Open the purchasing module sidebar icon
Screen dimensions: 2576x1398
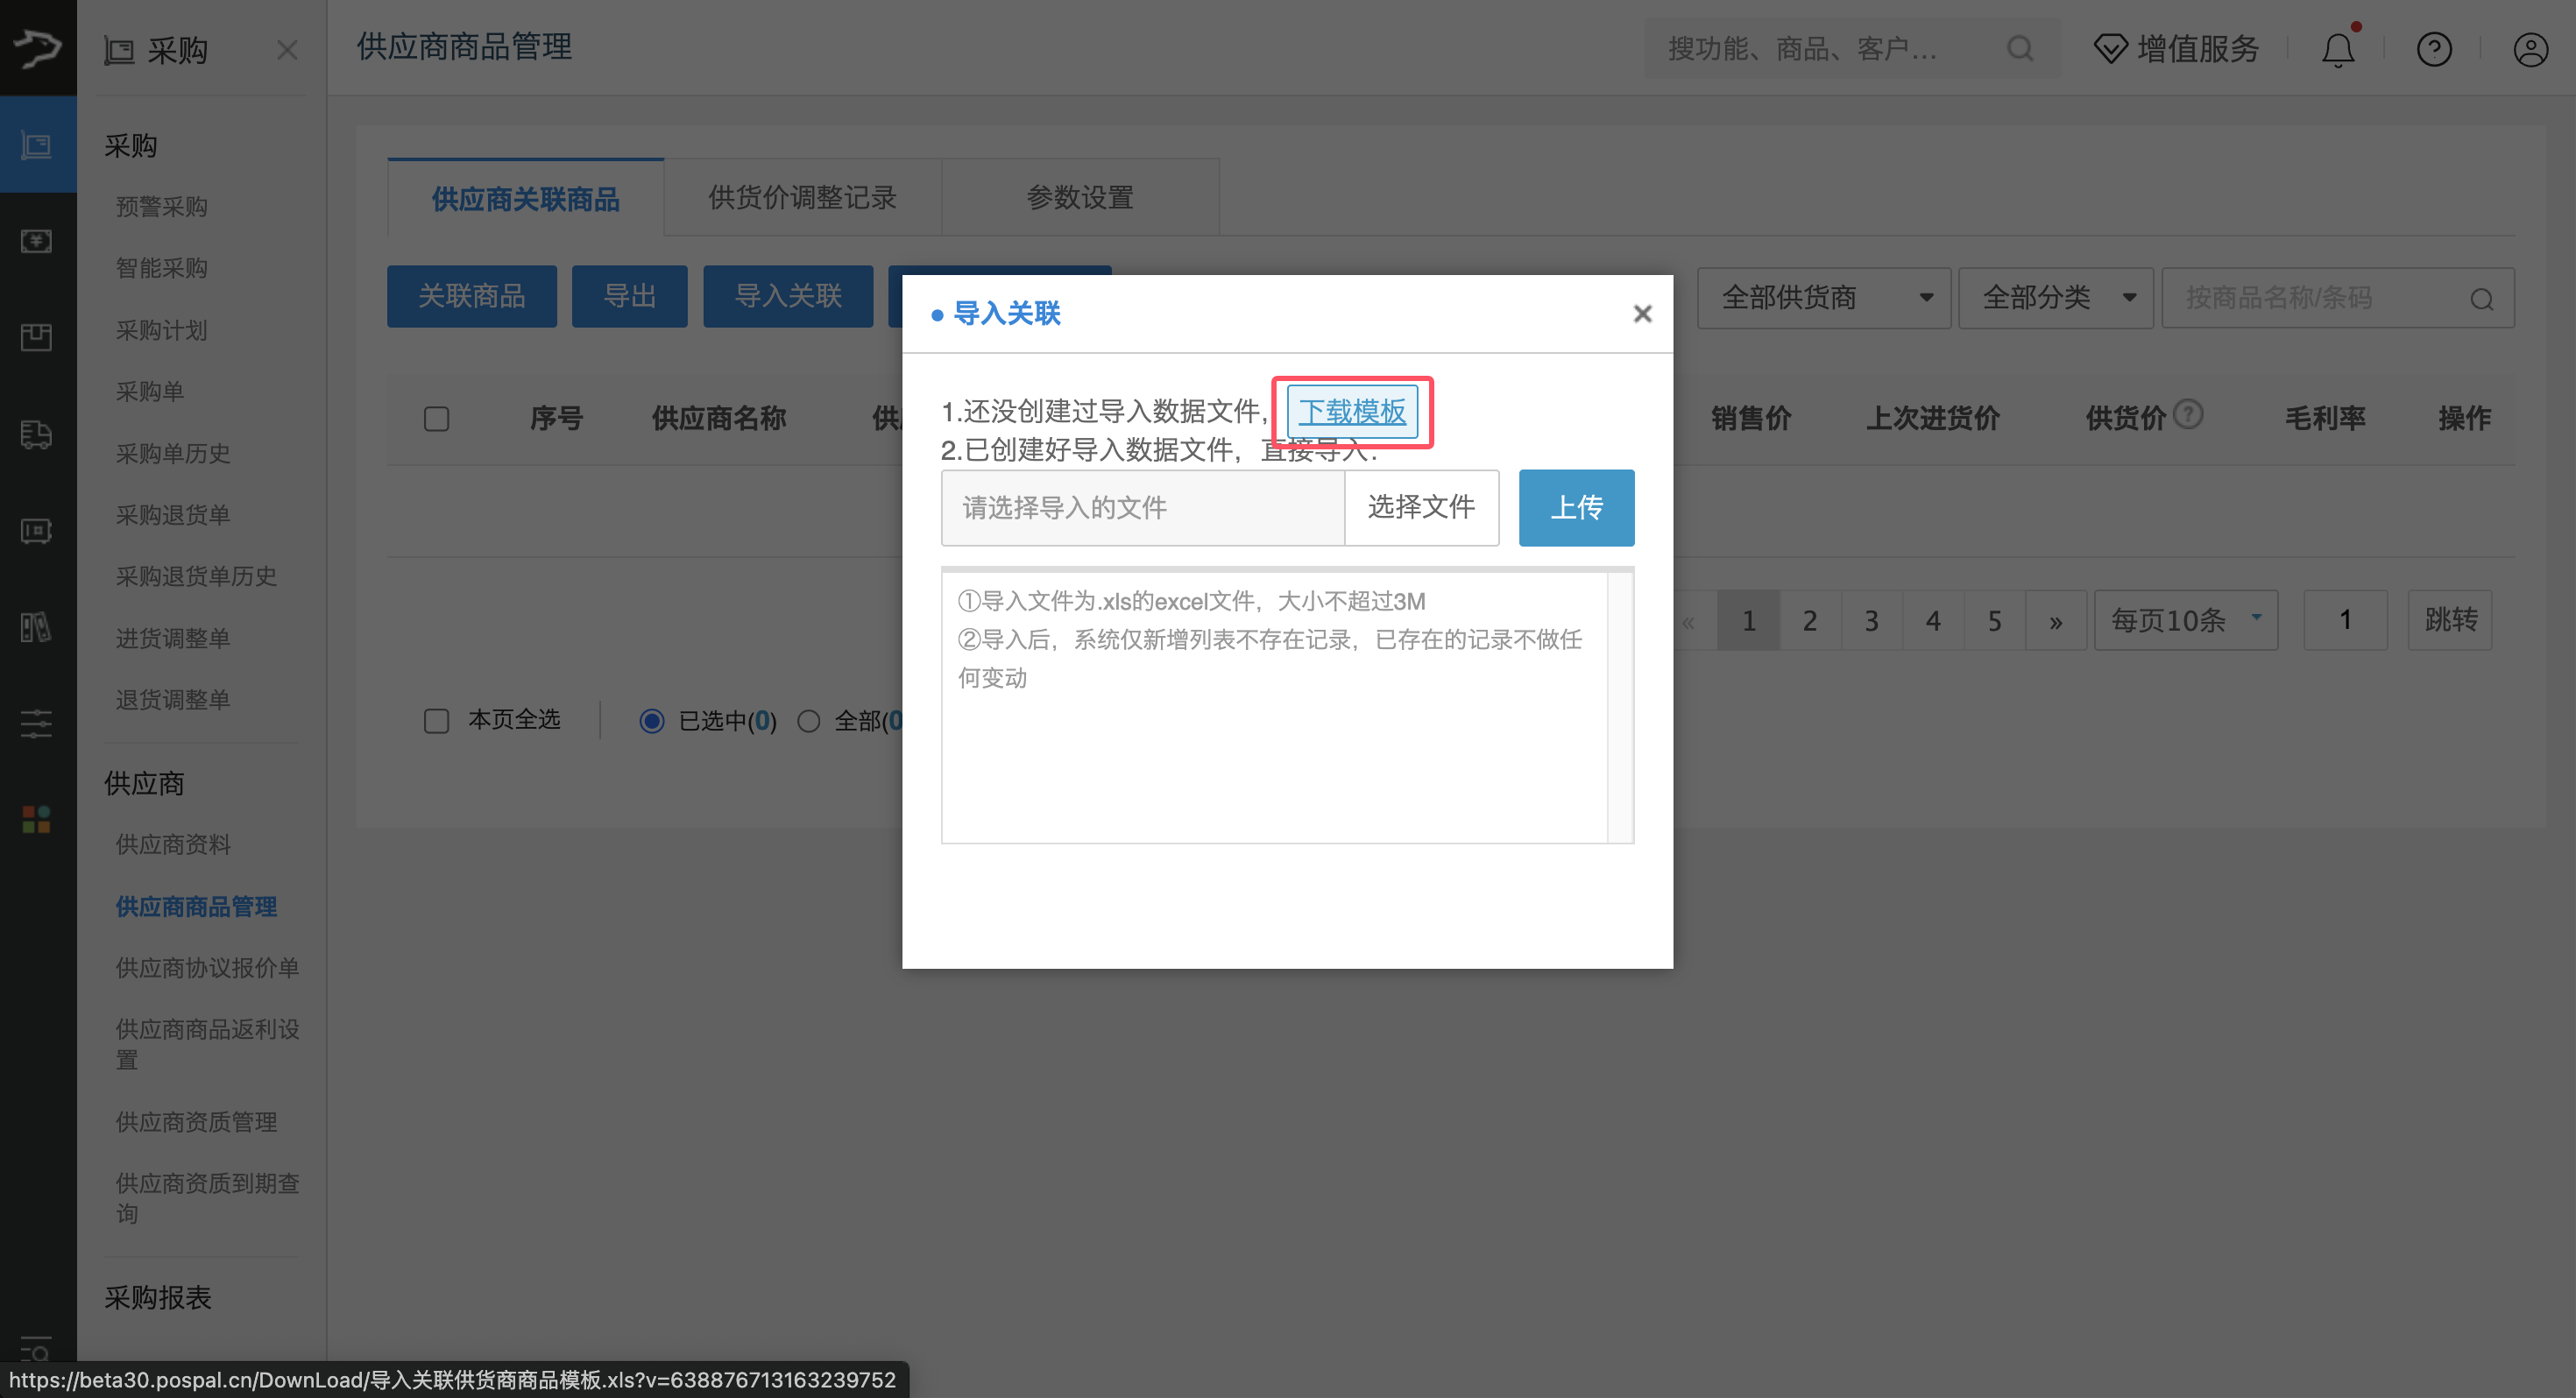tap(37, 146)
